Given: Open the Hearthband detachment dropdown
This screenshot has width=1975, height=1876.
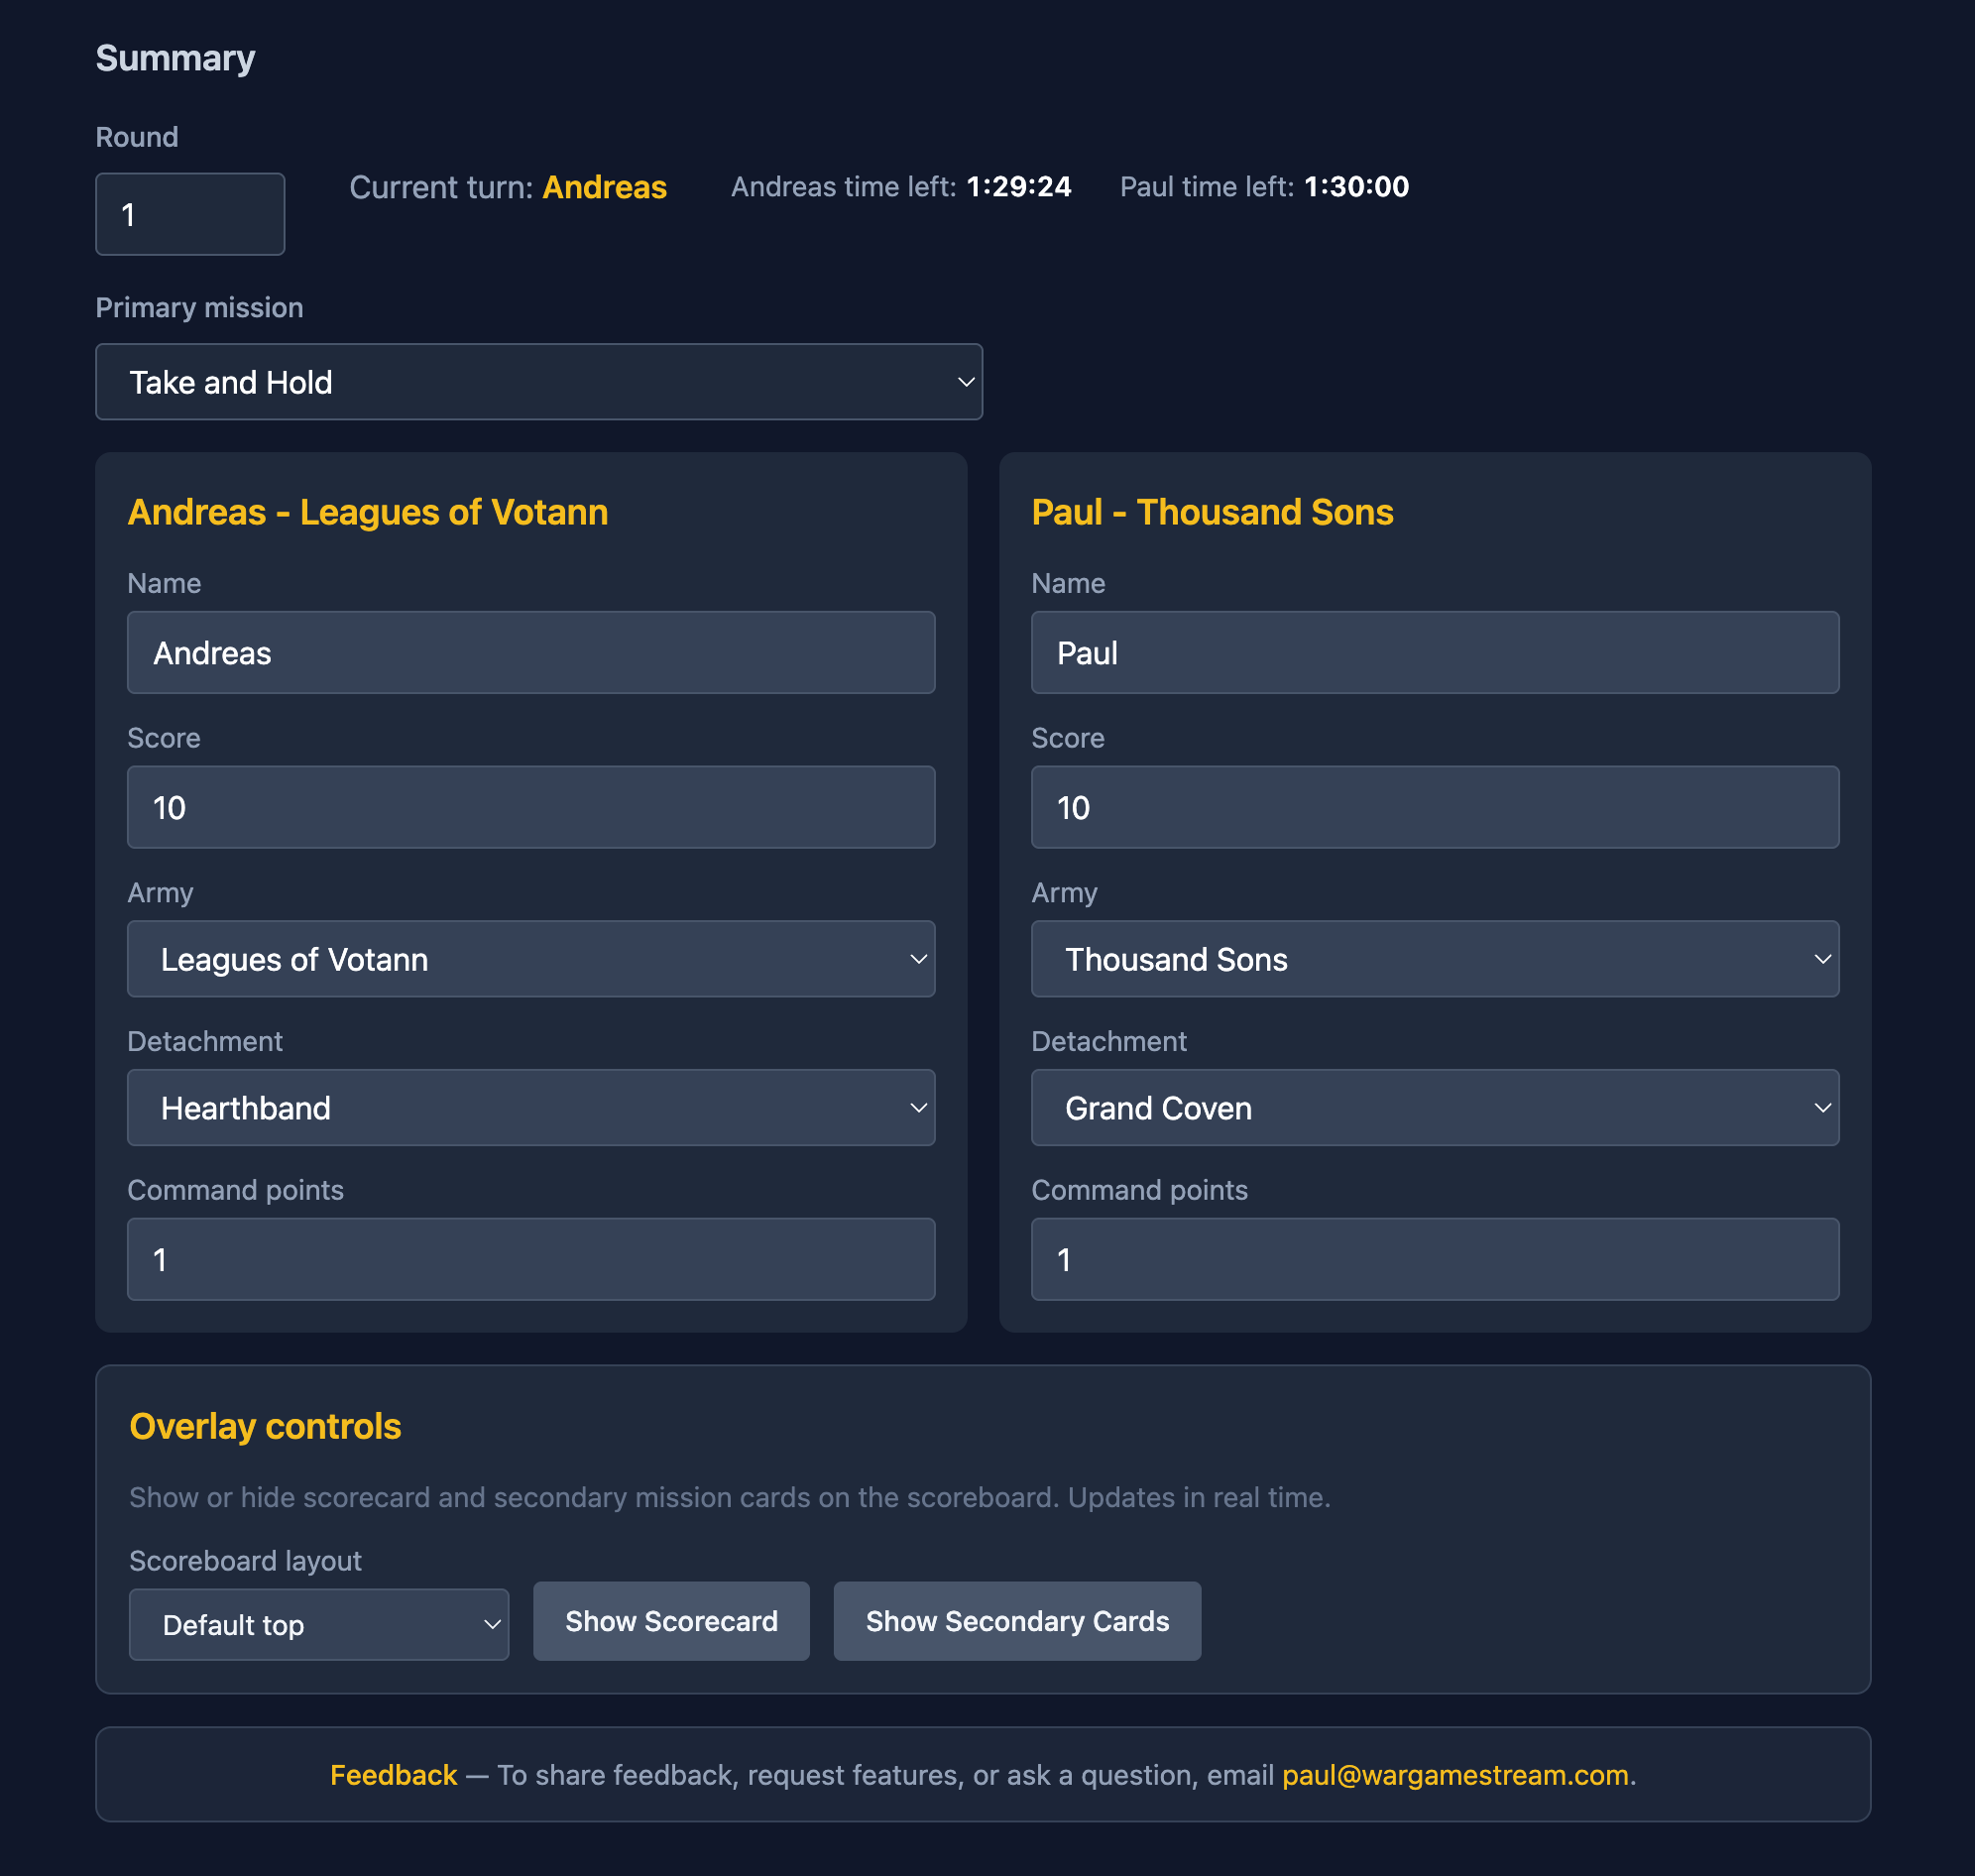Looking at the screenshot, I should point(530,1107).
